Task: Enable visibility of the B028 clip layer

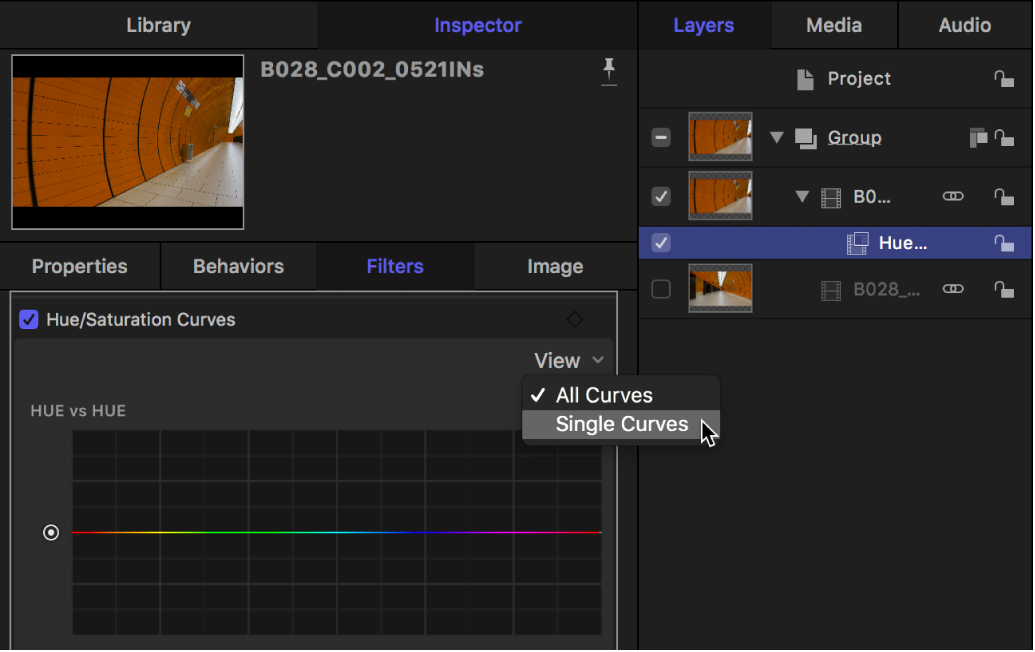Action: 660,288
